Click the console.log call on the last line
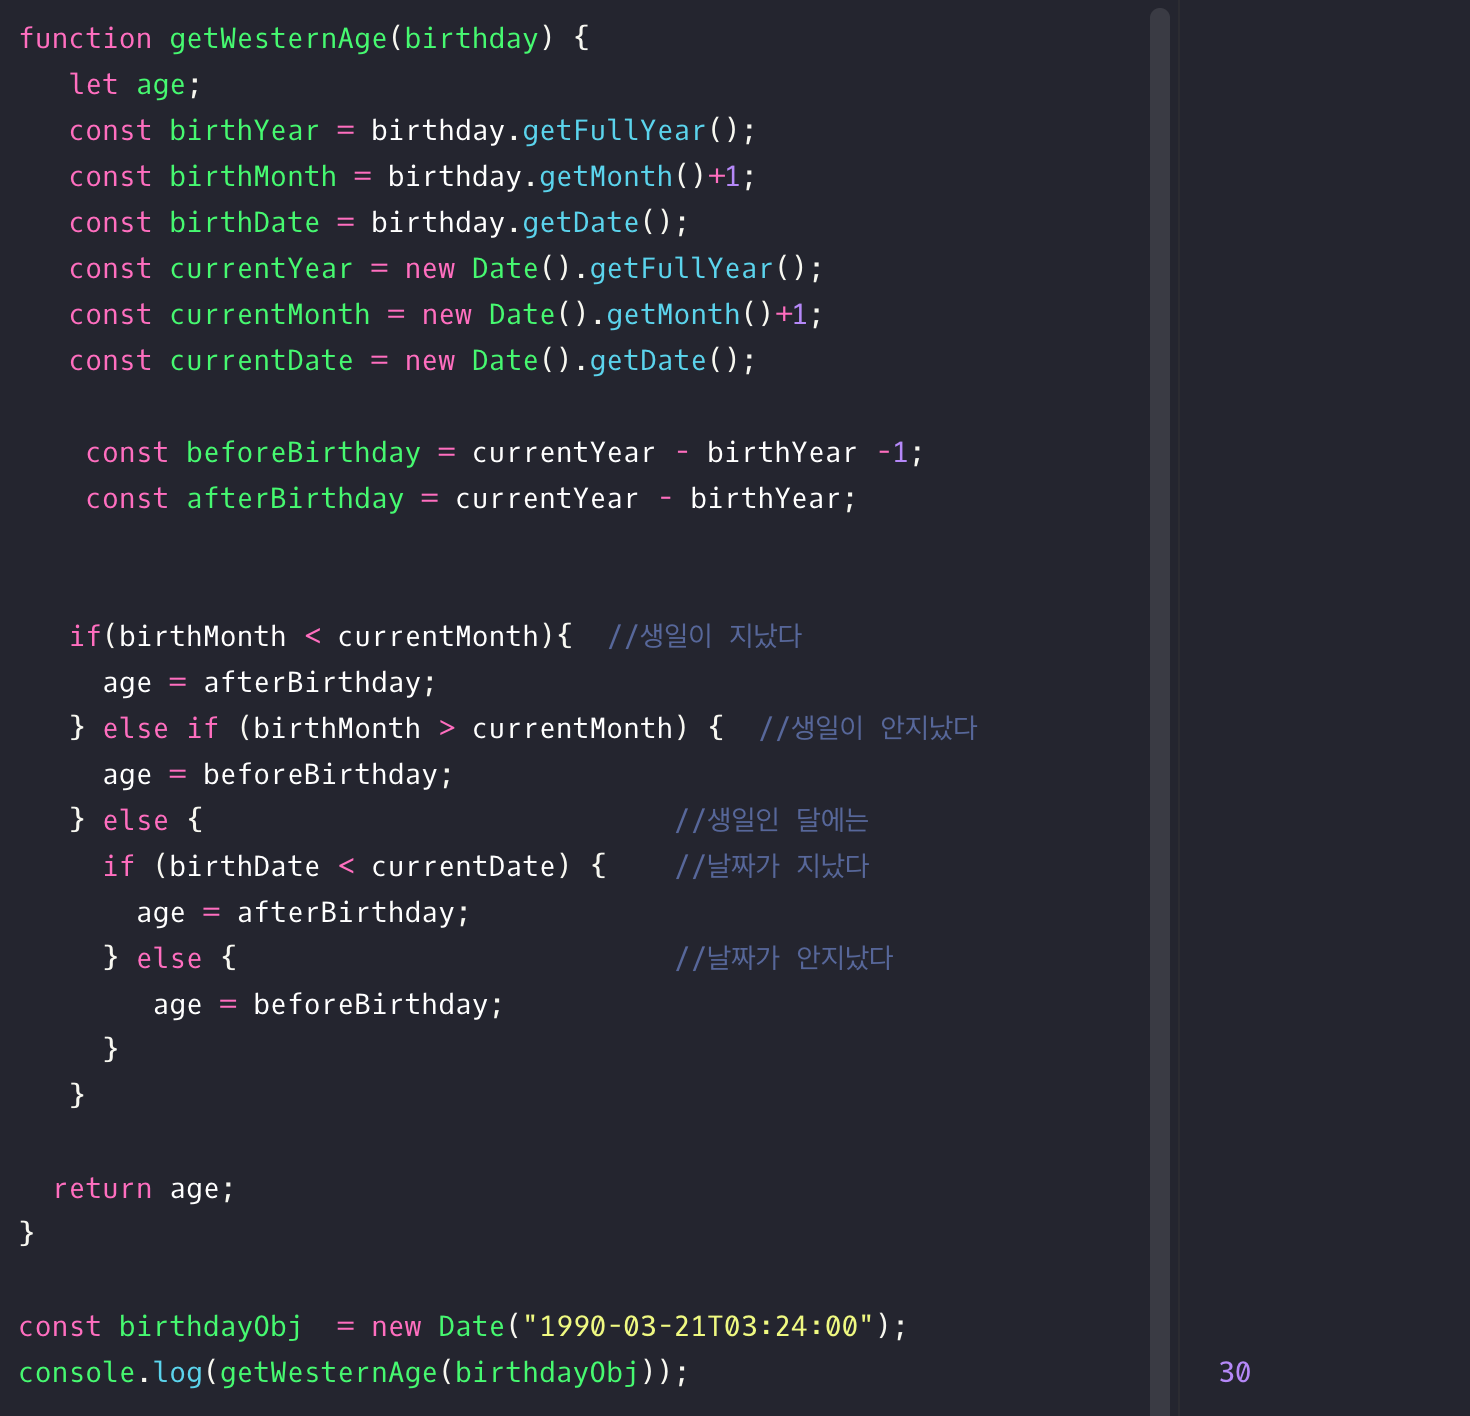1470x1416 pixels. click(354, 1372)
